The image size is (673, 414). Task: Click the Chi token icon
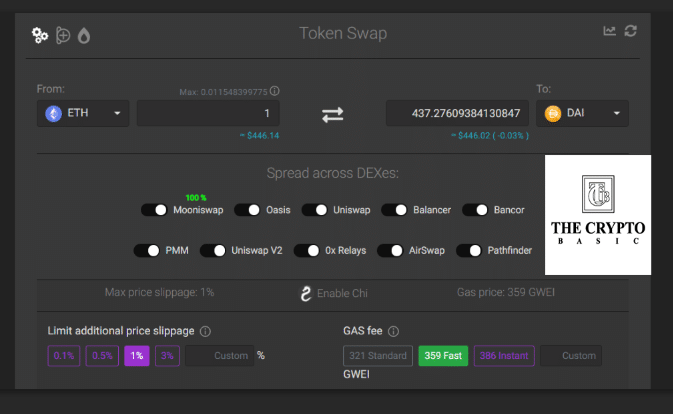306,293
